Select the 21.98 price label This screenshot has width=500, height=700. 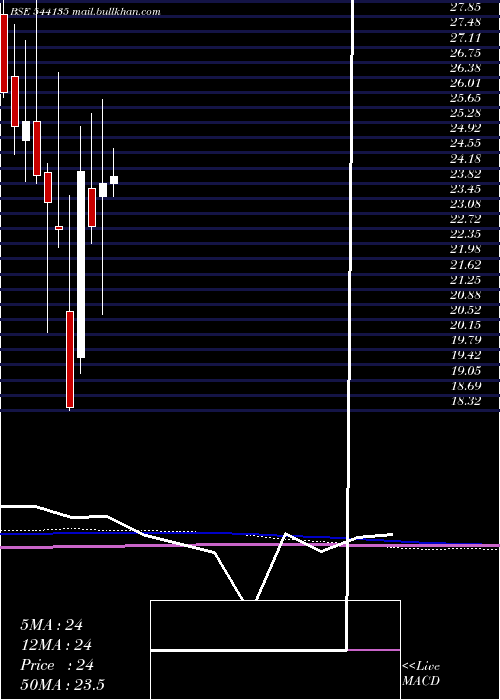click(x=465, y=249)
